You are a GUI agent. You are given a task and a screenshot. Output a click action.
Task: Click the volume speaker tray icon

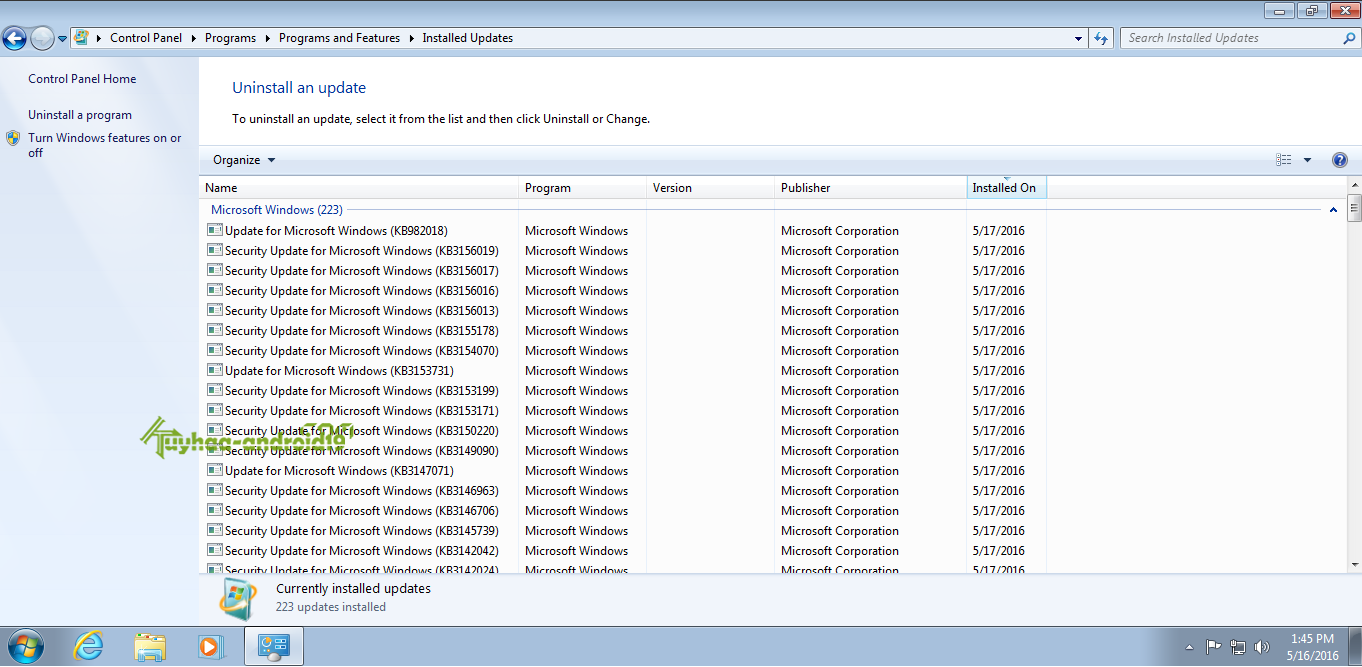(1262, 647)
